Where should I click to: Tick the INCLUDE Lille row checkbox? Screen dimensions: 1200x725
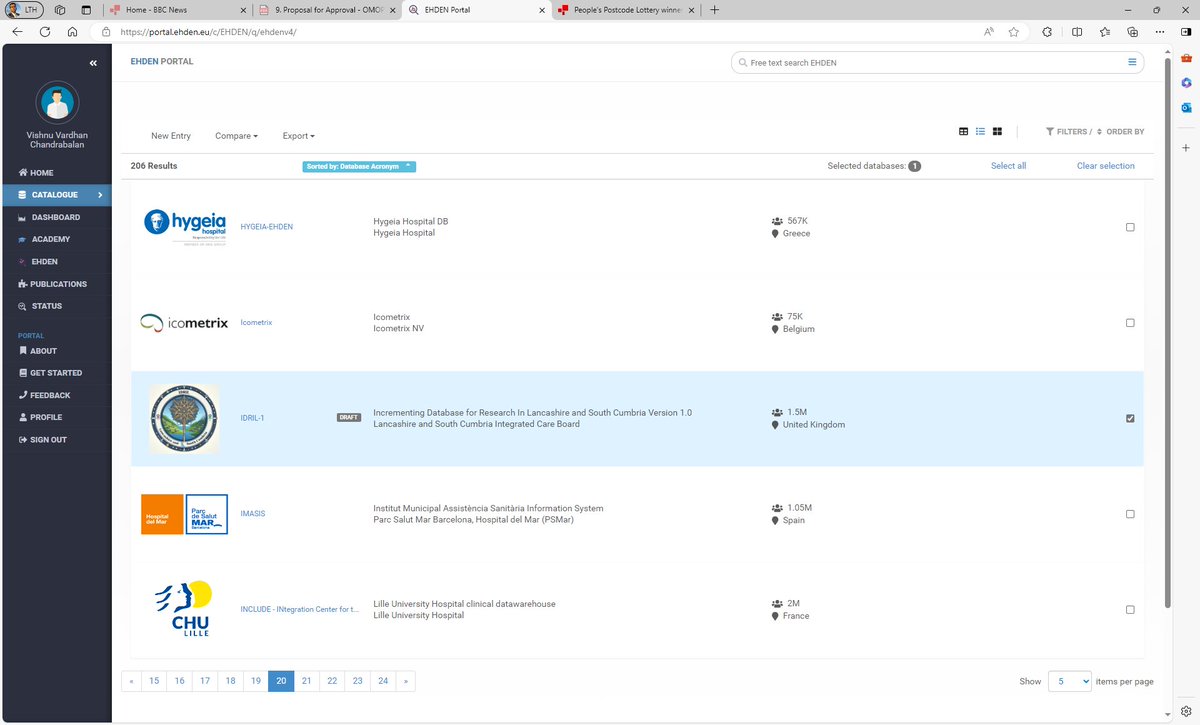(1130, 609)
